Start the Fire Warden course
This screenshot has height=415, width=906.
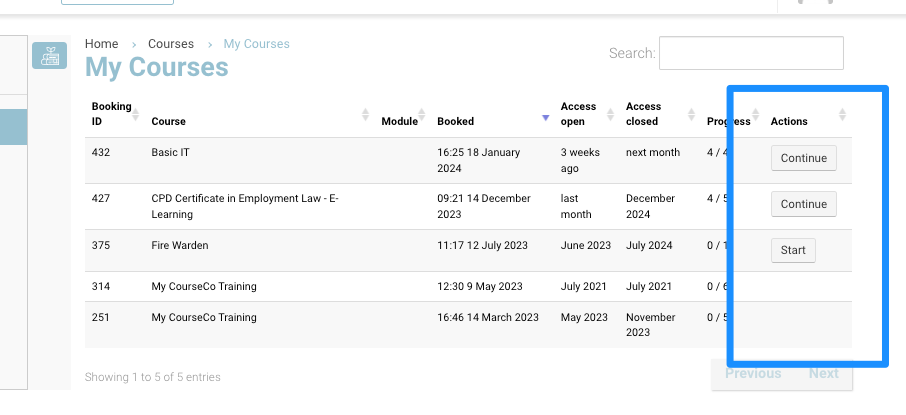793,250
